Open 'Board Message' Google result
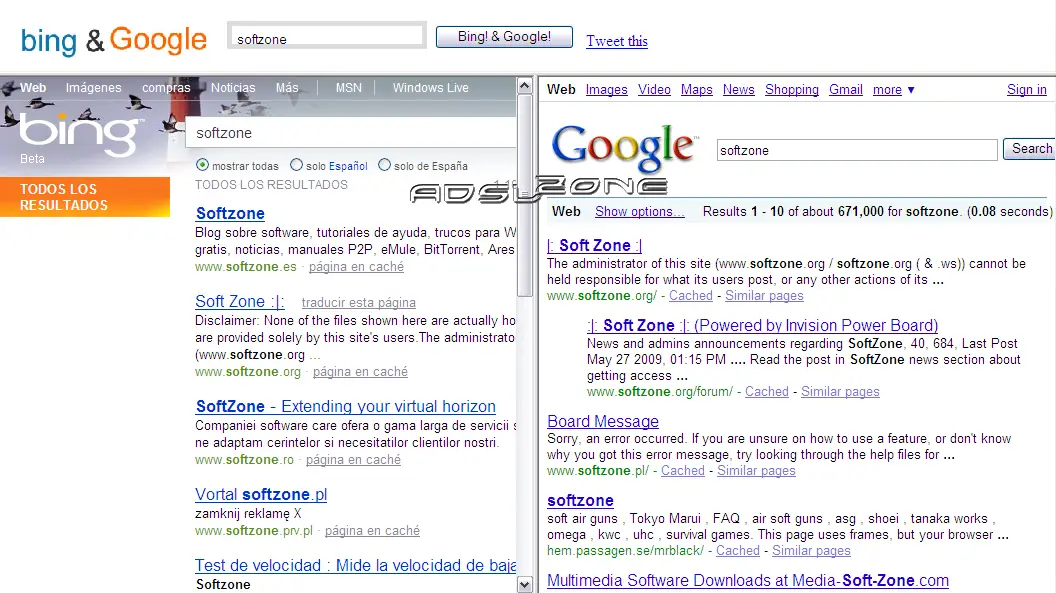The height and width of the screenshot is (593, 1056). (x=603, y=421)
